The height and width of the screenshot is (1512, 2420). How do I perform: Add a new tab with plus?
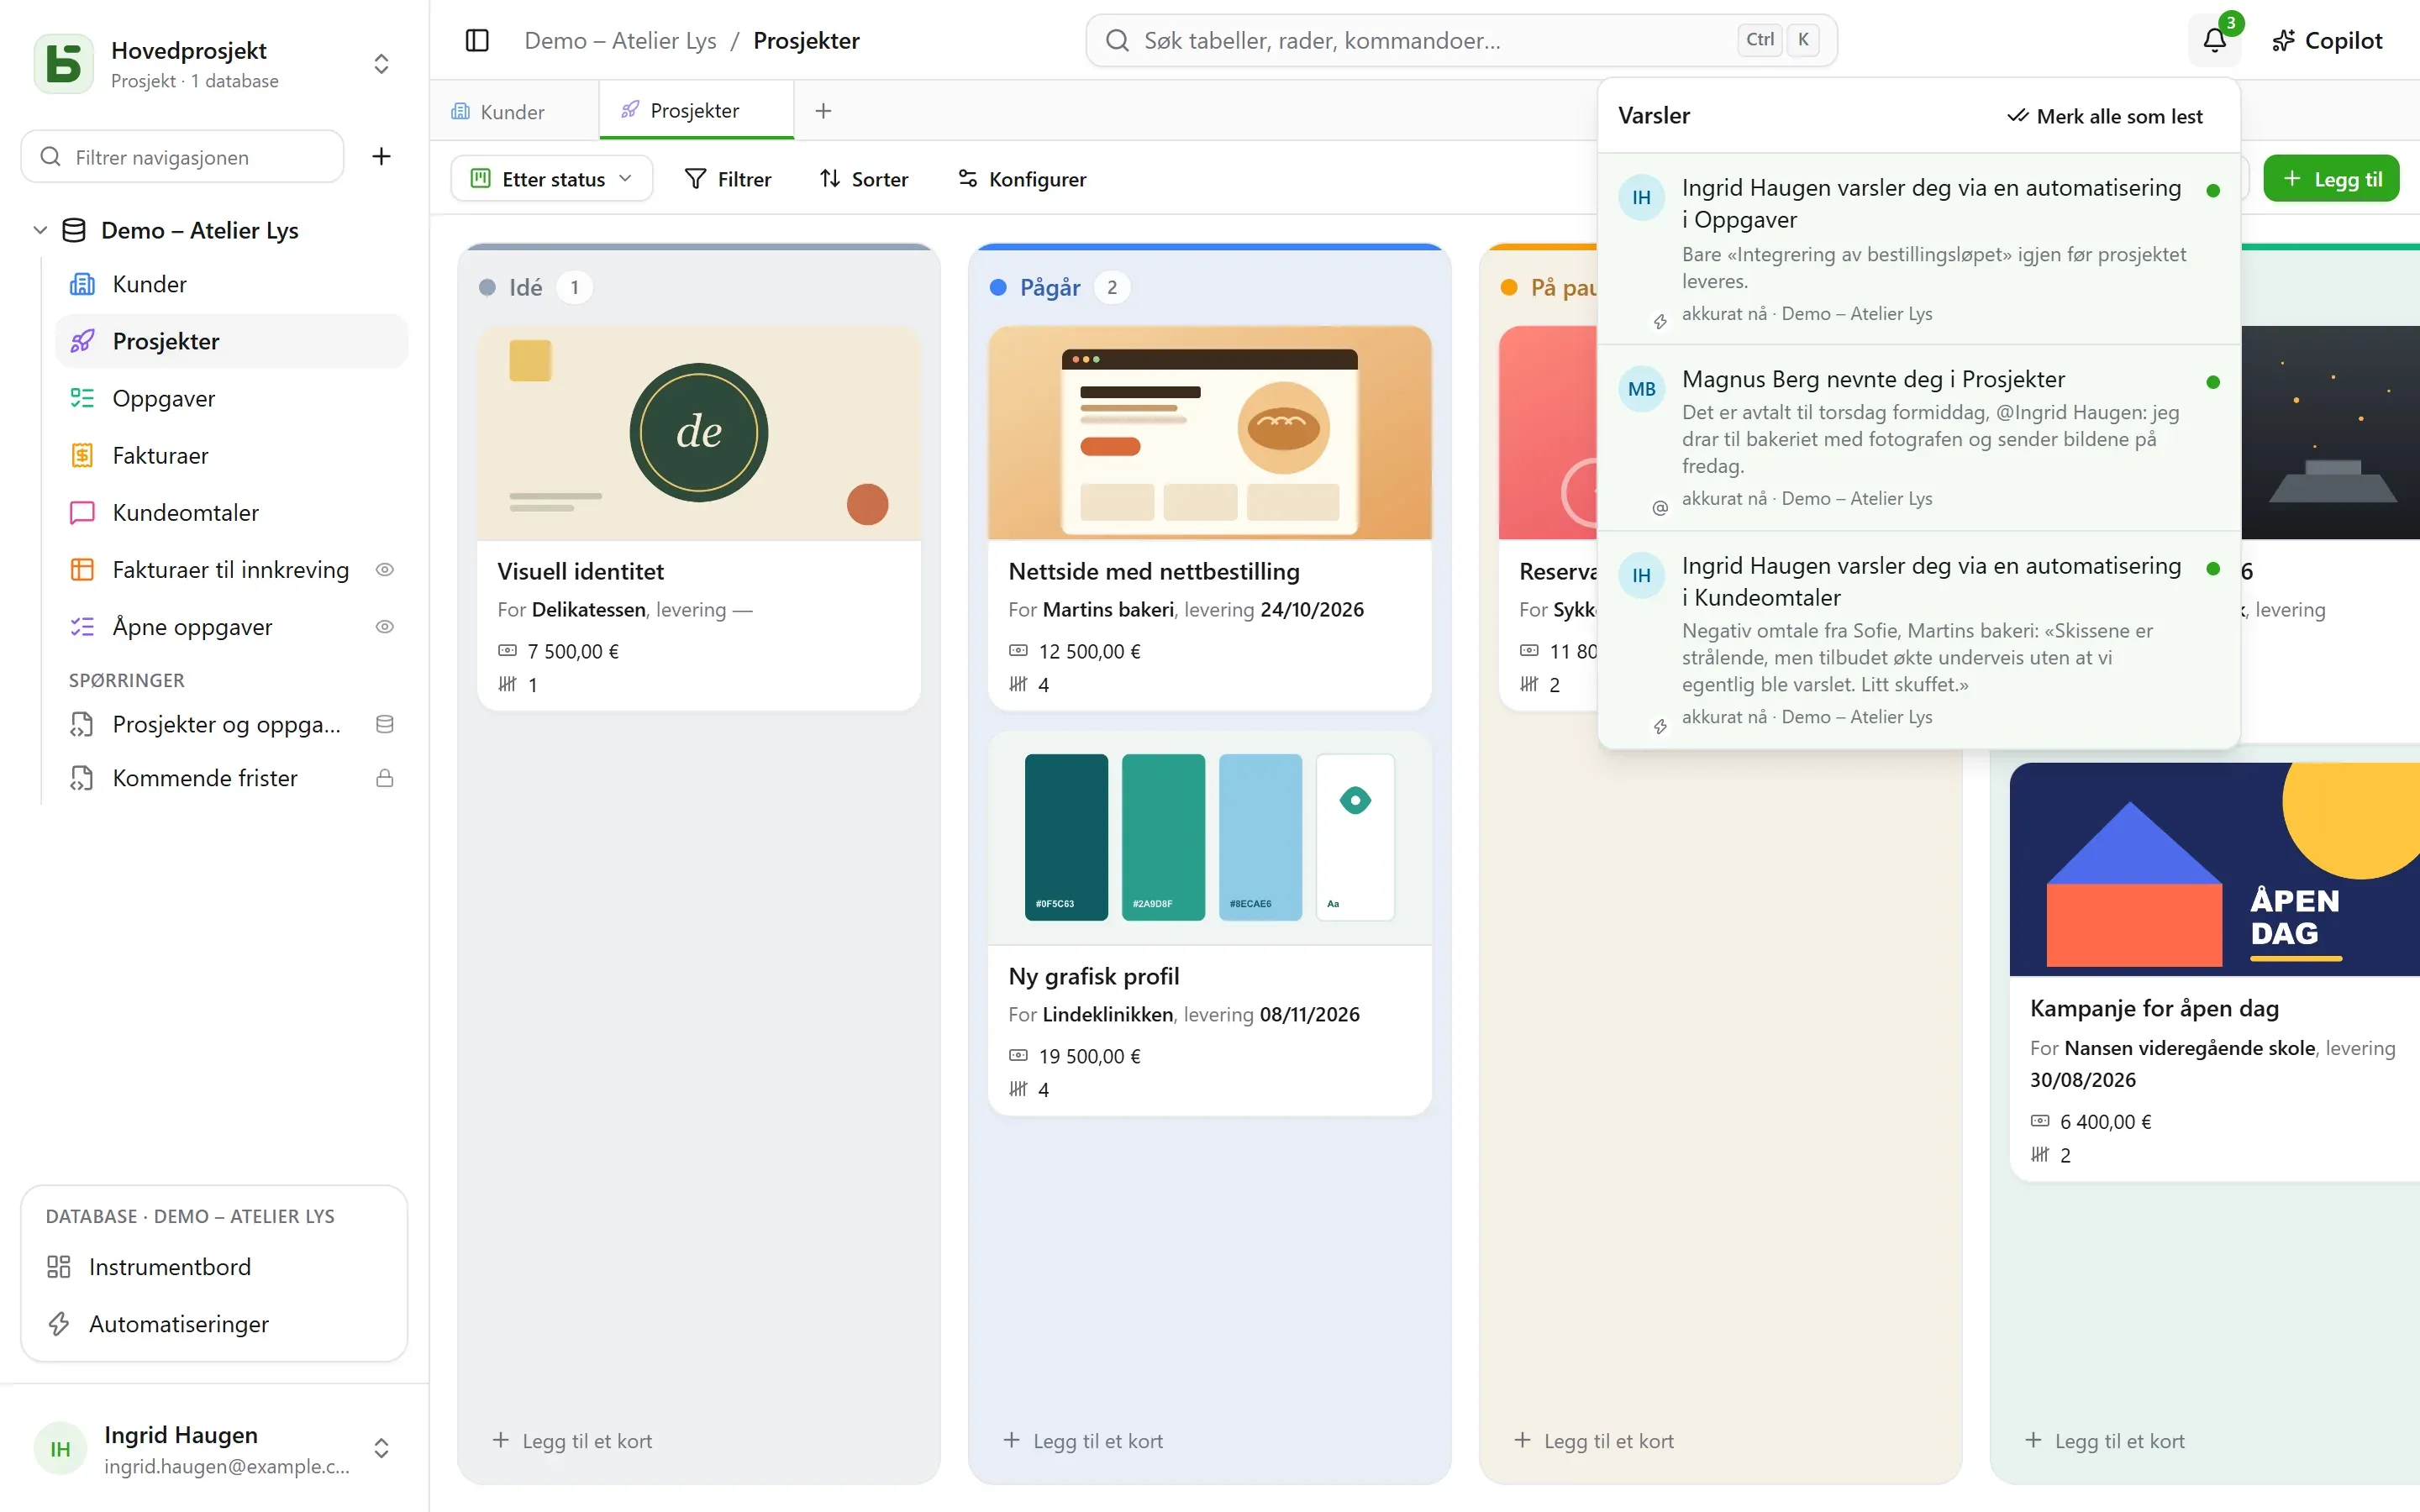click(823, 111)
